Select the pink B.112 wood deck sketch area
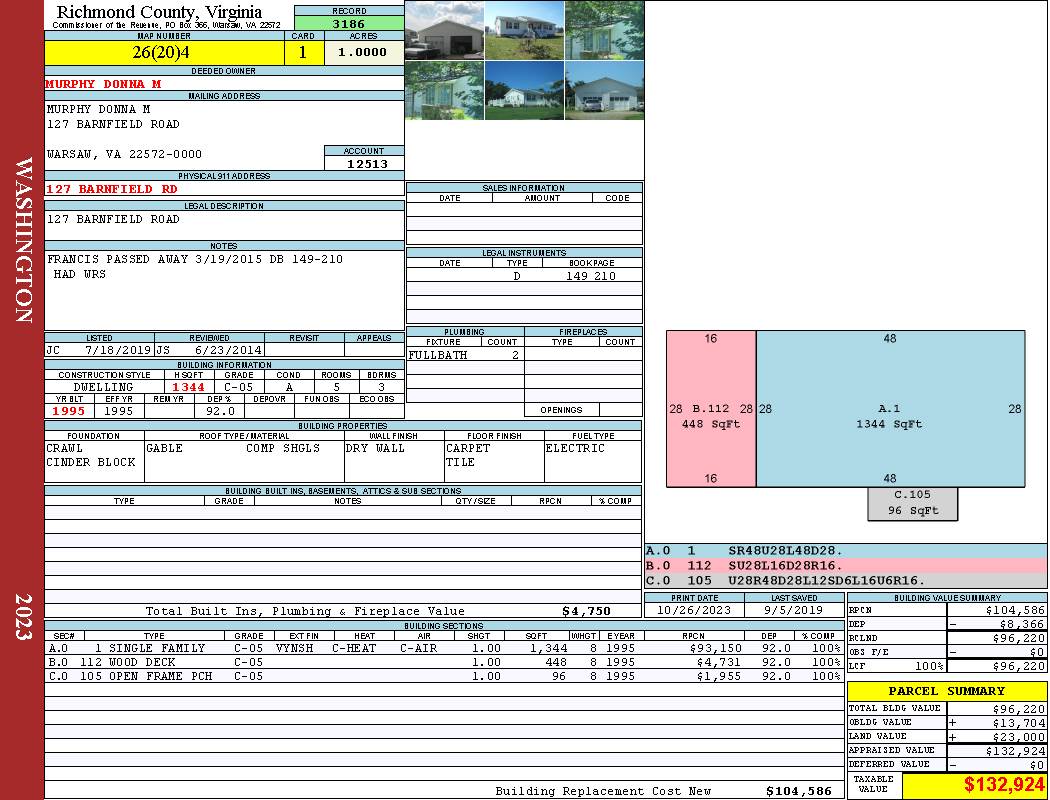This screenshot has height=800, width=1050. click(x=711, y=408)
